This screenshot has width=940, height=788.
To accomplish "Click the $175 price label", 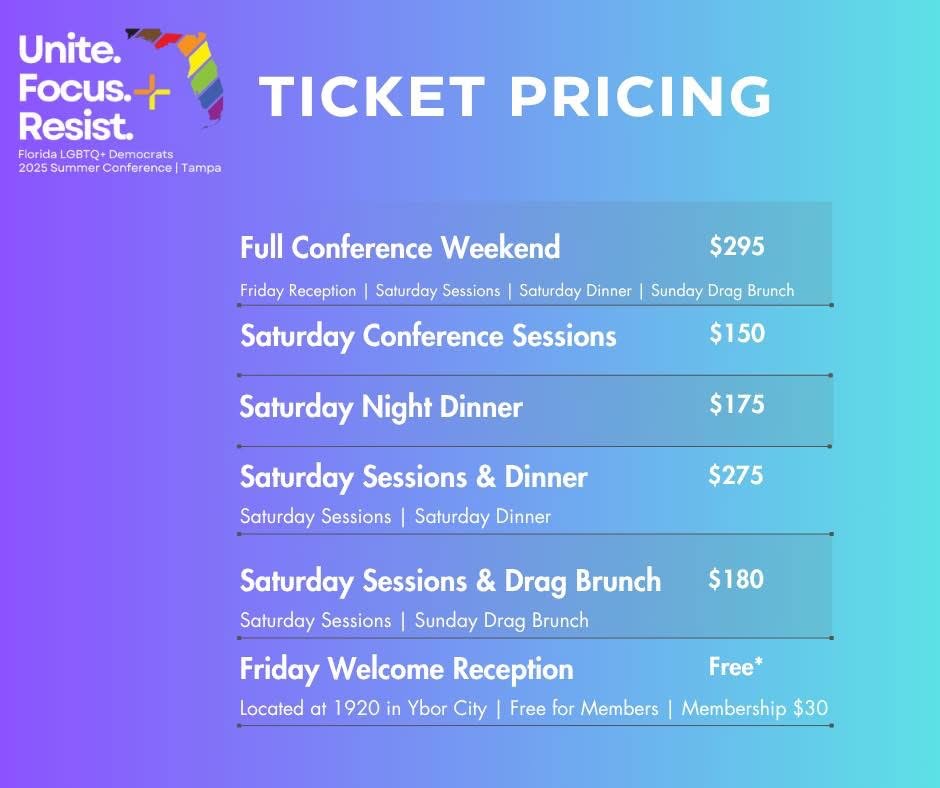I will coord(737,404).
